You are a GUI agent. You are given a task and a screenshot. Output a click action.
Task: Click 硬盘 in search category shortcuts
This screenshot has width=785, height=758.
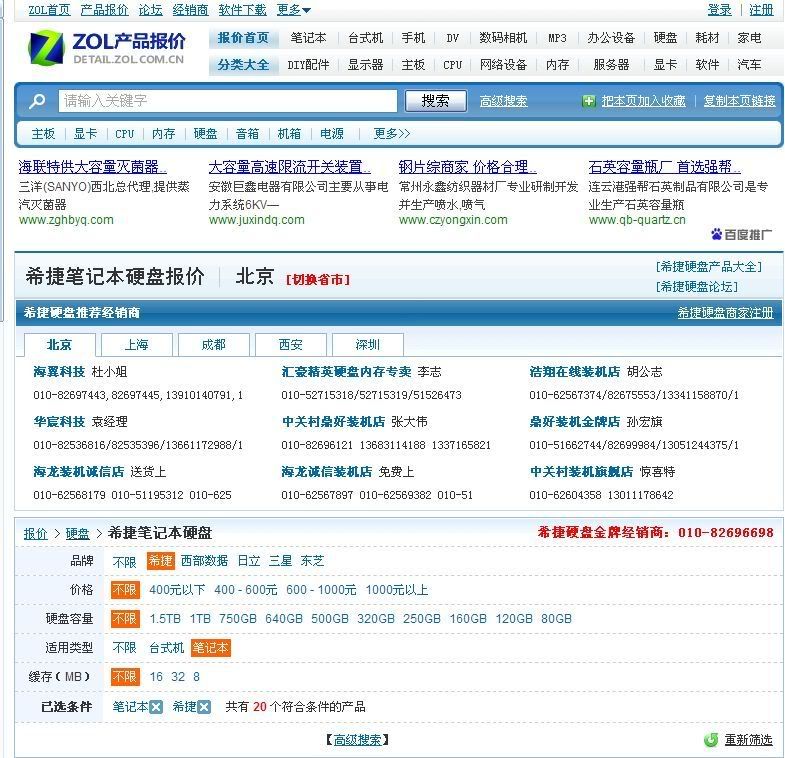point(205,134)
